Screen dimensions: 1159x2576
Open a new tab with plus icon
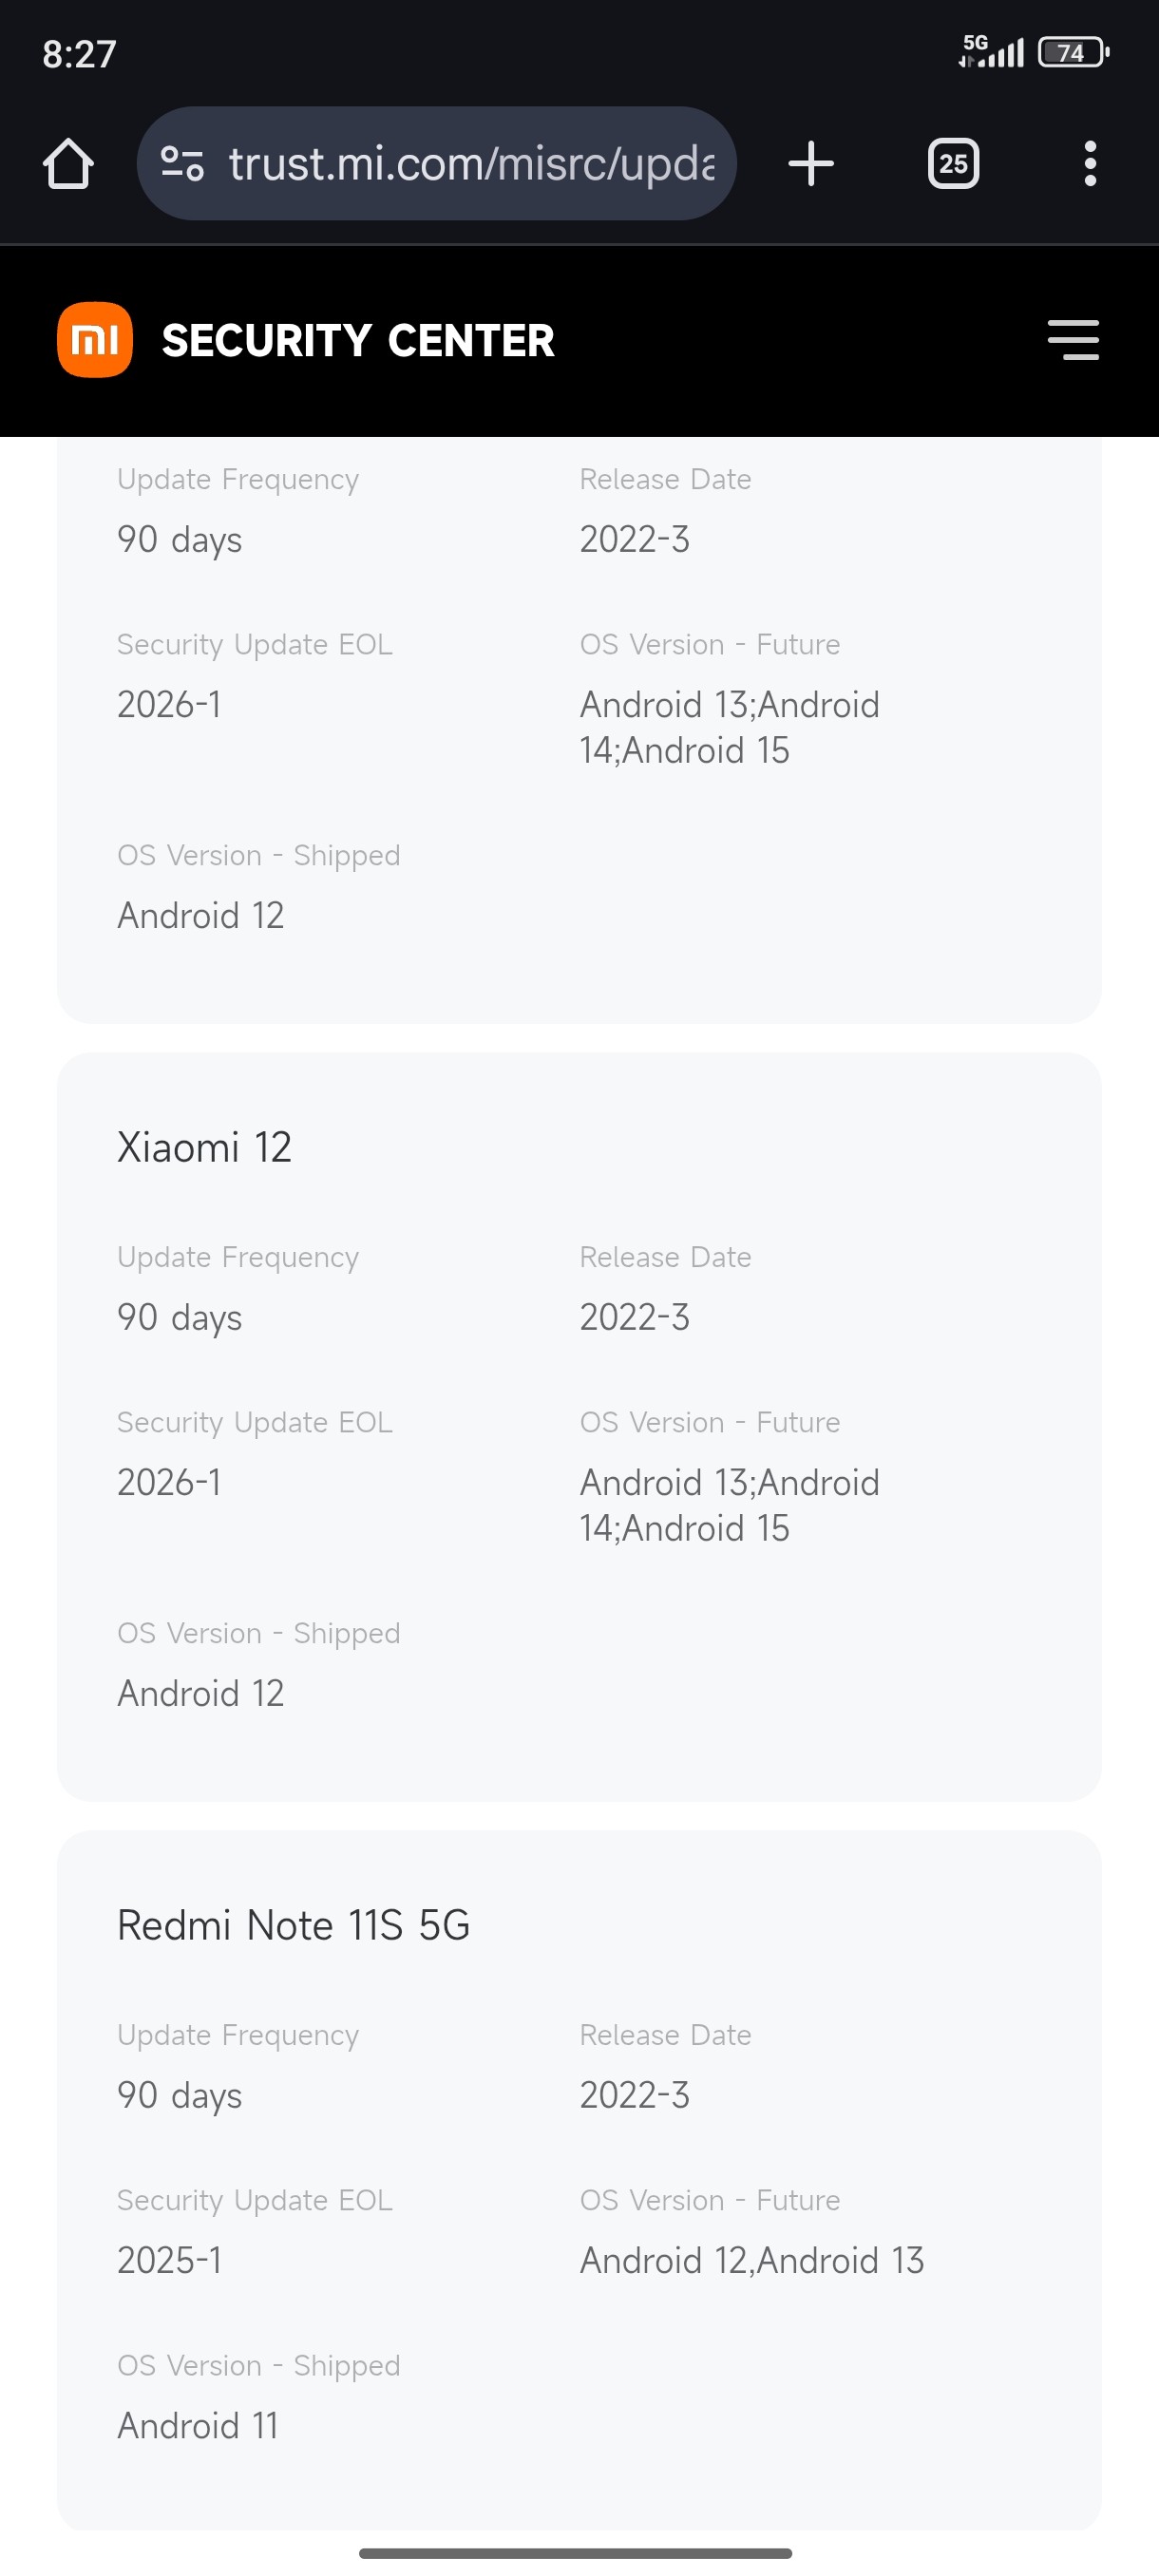[811, 164]
